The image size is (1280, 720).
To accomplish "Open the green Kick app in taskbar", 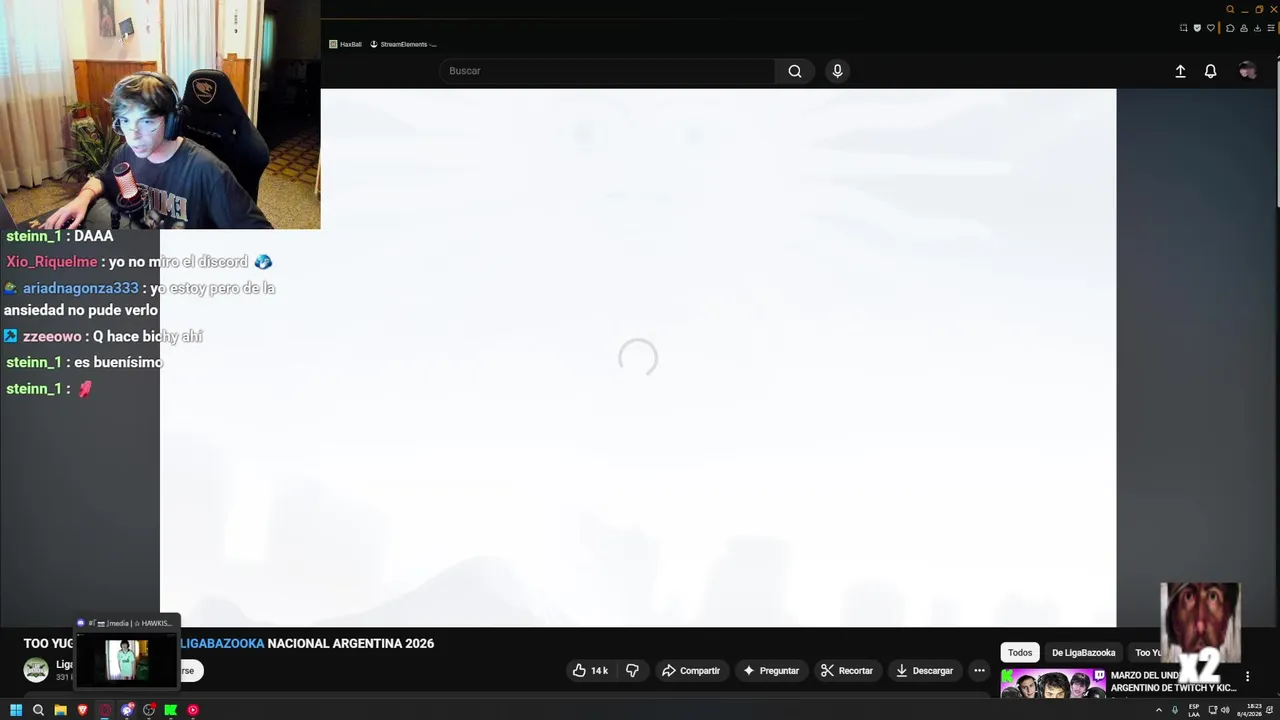I will [171, 710].
